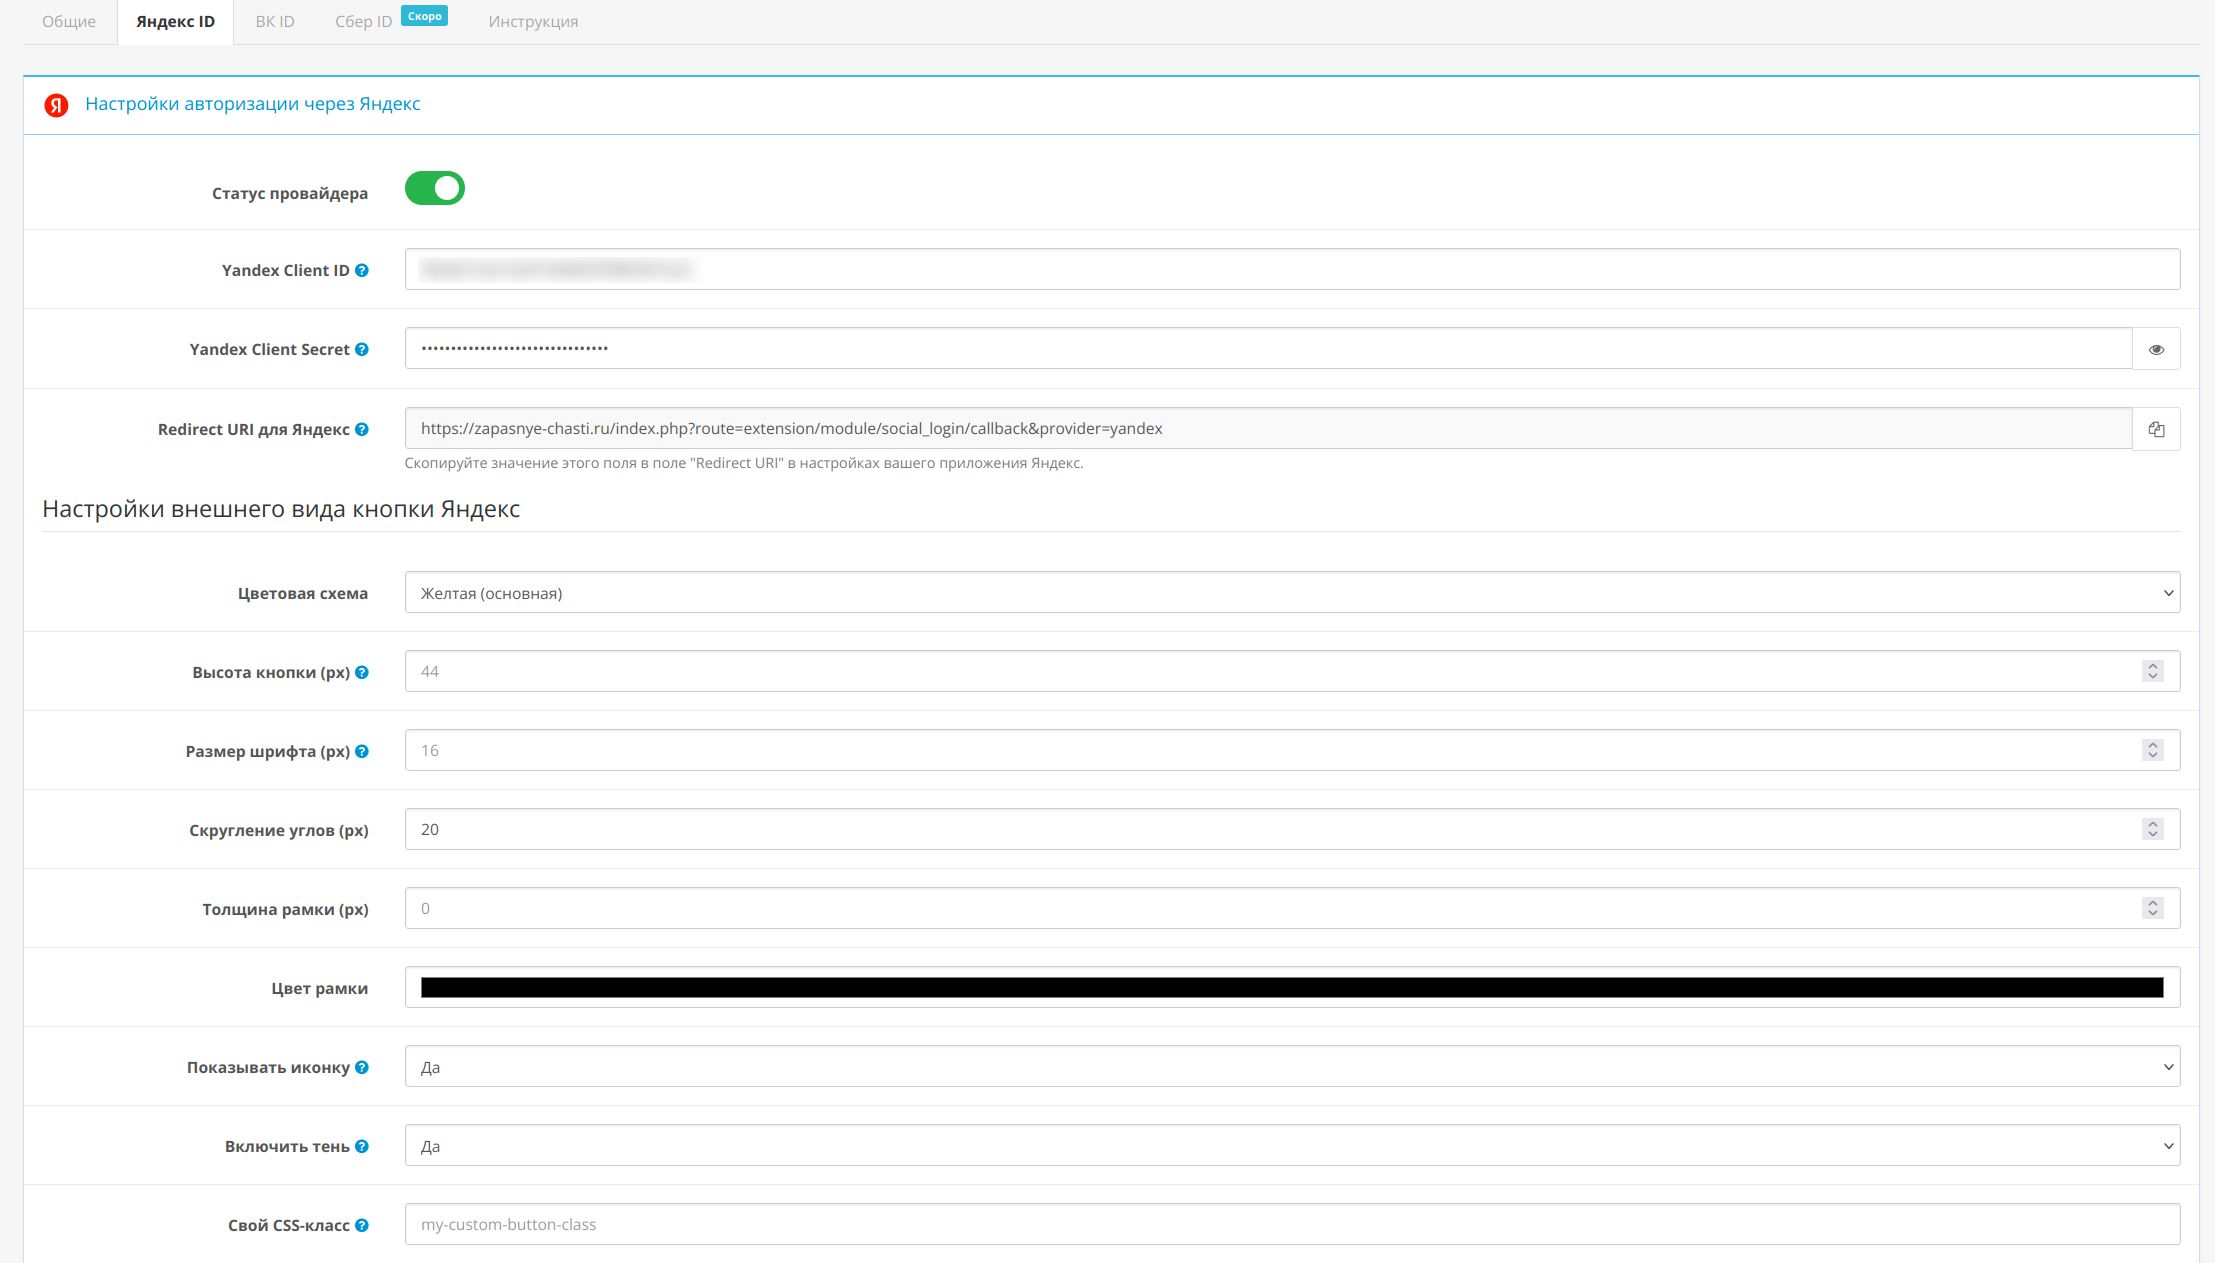
Task: Click the Настройки внешнего вида кнопки Яндекс heading
Action: (x=281, y=509)
